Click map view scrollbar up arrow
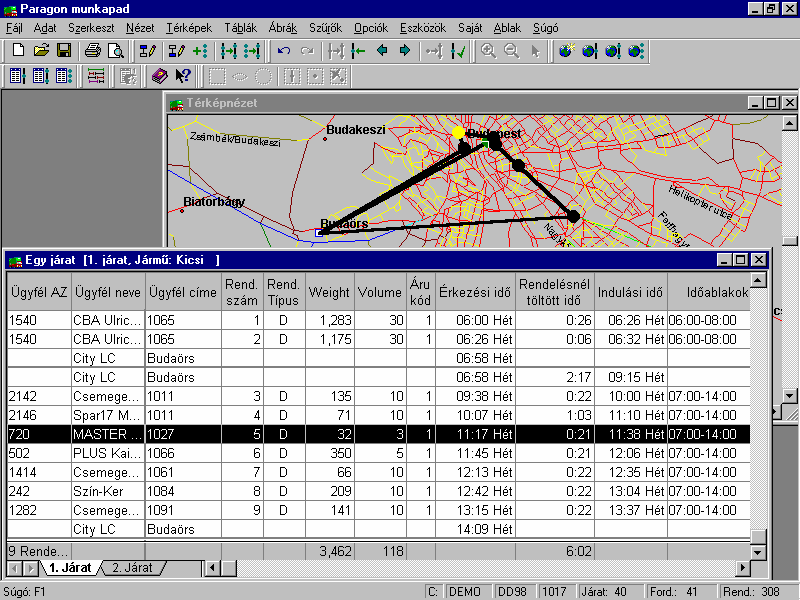Screen dimensions: 800x600 [x=789, y=123]
